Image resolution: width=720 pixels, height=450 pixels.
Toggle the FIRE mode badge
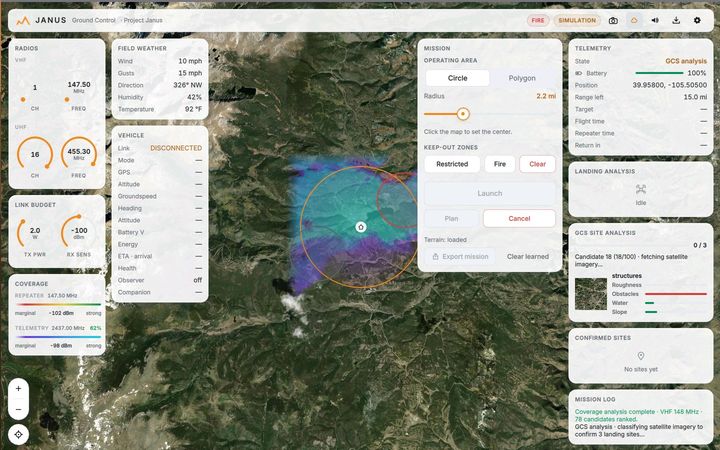pyautogui.click(x=538, y=21)
